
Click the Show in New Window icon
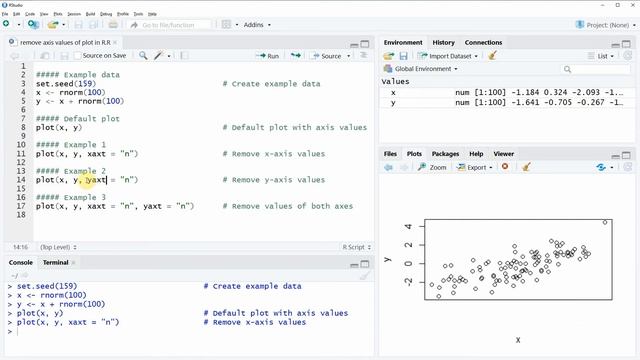click(x=44, y=56)
